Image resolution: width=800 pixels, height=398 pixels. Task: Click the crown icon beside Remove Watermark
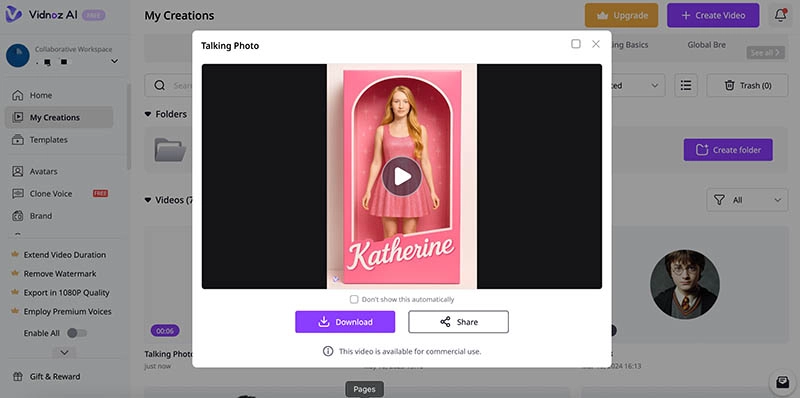click(x=15, y=273)
